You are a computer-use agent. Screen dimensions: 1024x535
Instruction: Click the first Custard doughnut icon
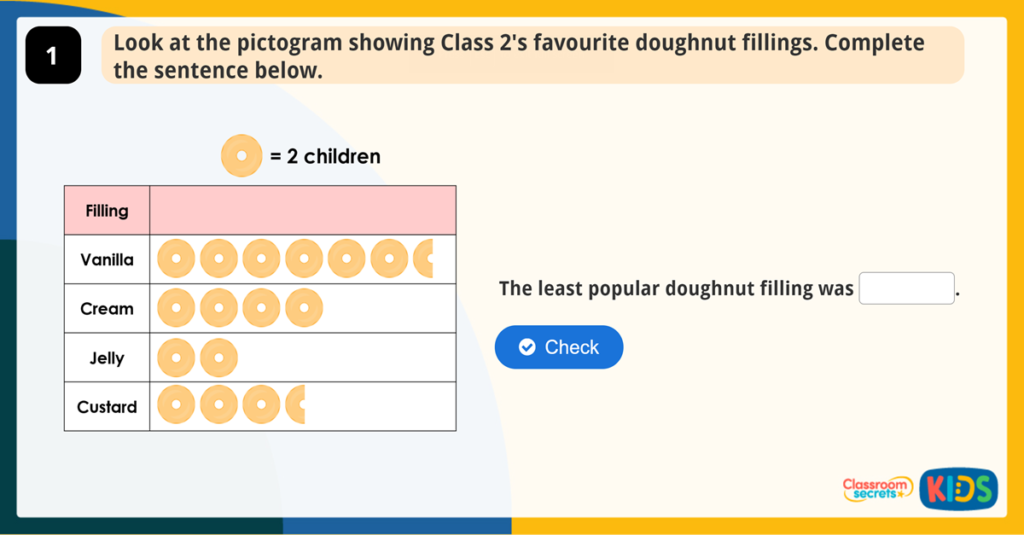(176, 407)
